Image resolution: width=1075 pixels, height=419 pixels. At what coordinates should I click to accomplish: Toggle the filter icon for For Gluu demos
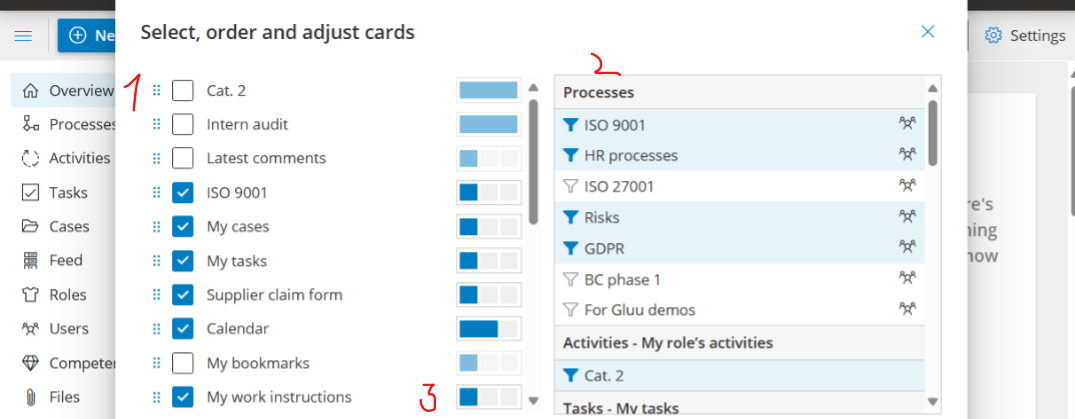571,310
